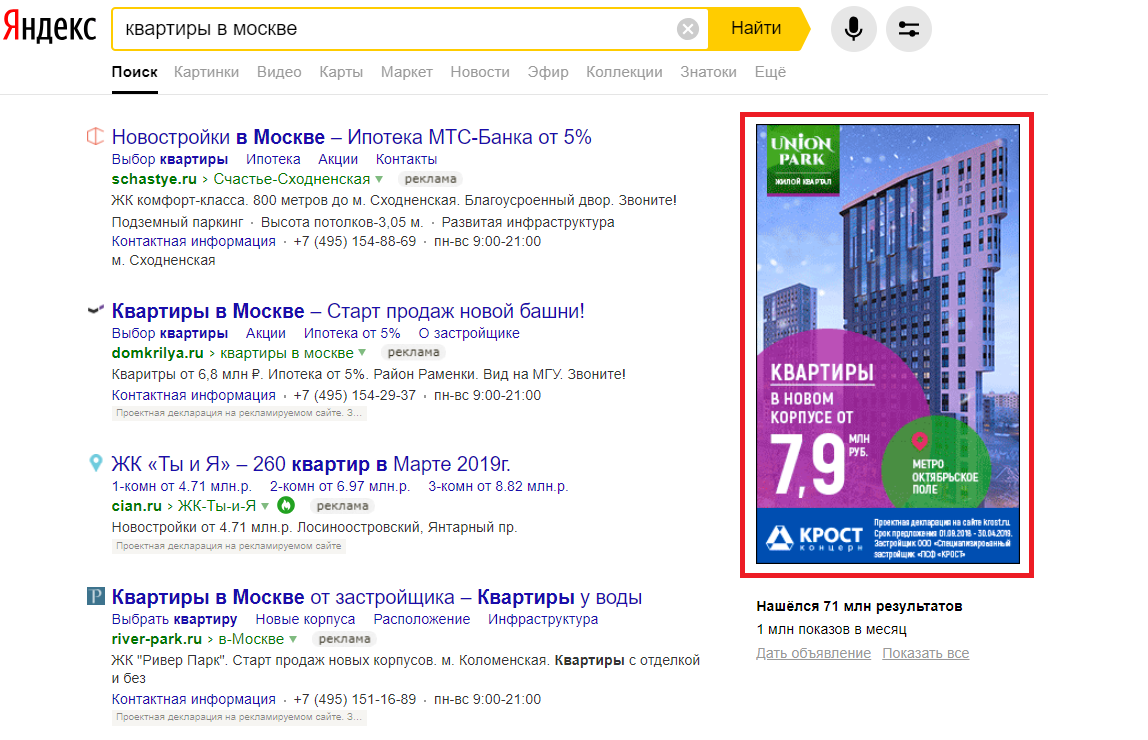Click Инфраструктура sitelink
1148x740 pixels.
543,619
